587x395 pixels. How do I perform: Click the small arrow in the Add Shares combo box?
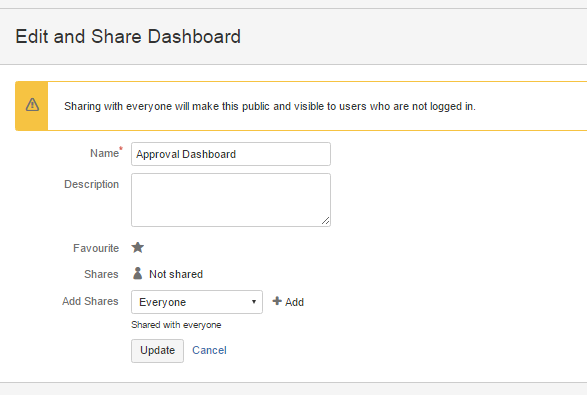pos(254,302)
